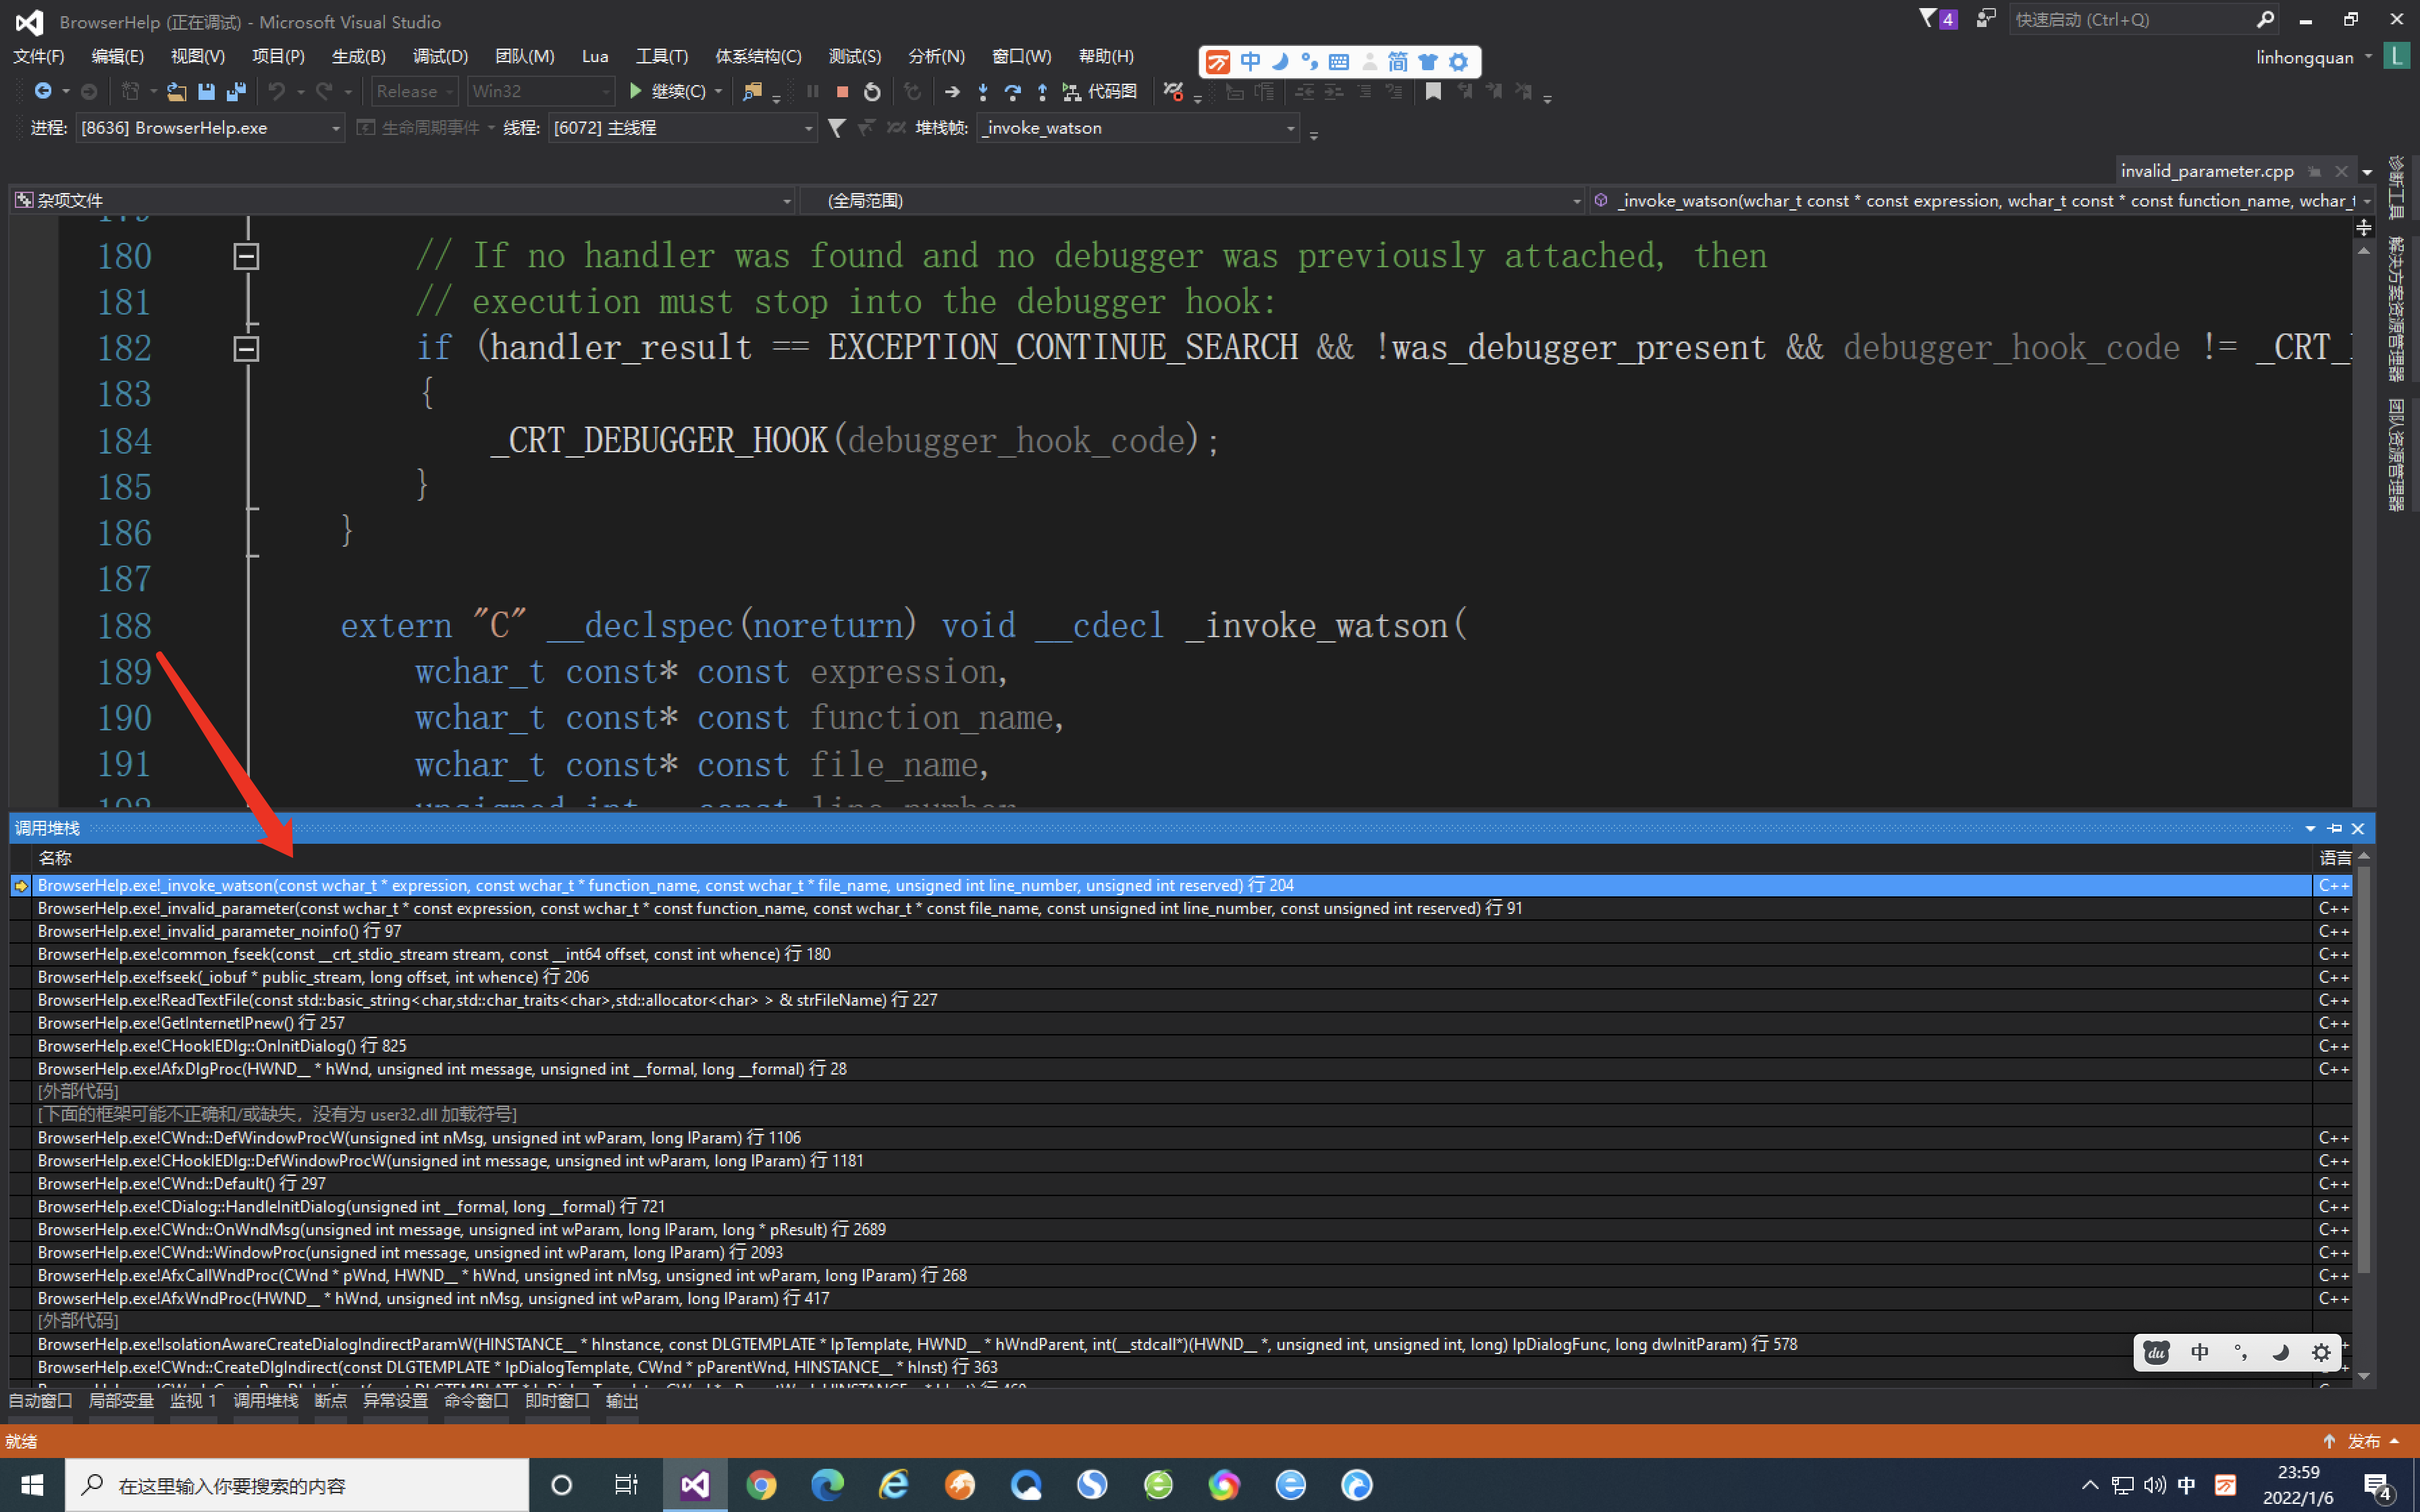Click the Step Over debug icon
This screenshot has width=2420, height=1512.
pyautogui.click(x=1012, y=91)
